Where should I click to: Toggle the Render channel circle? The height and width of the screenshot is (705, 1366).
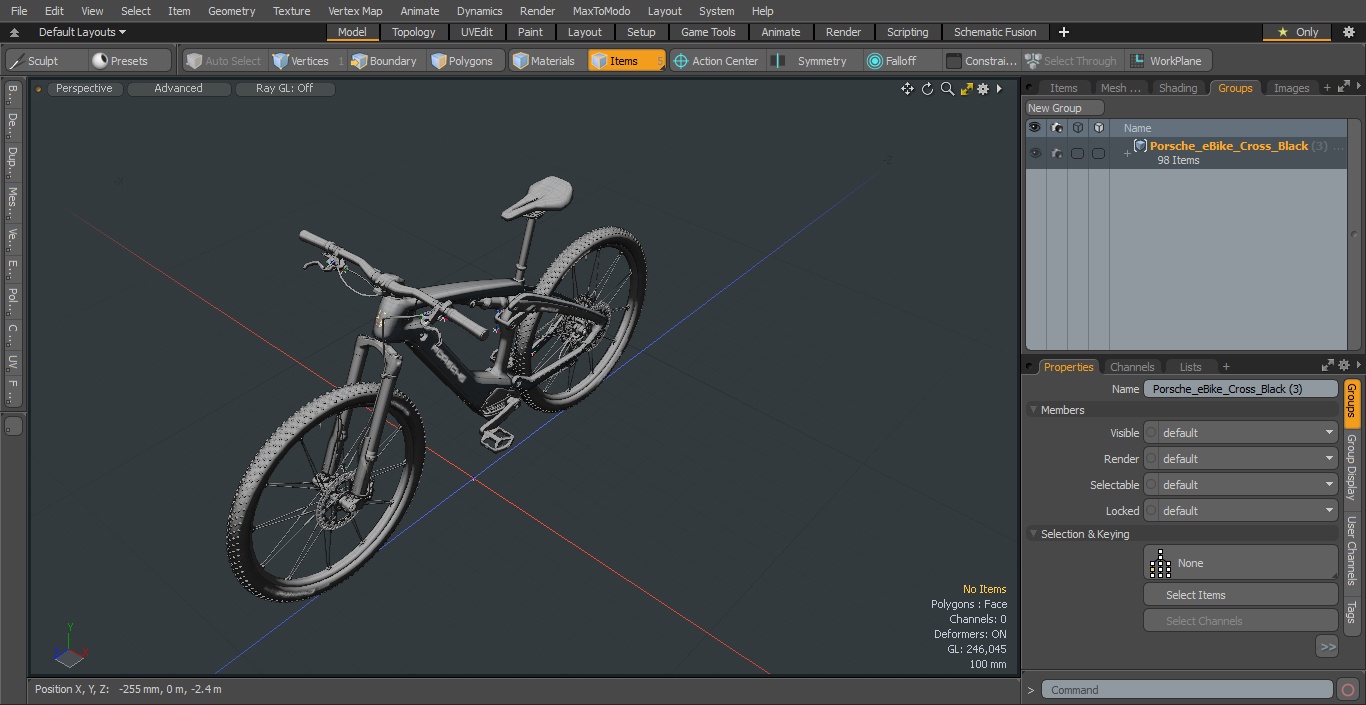tap(1151, 459)
